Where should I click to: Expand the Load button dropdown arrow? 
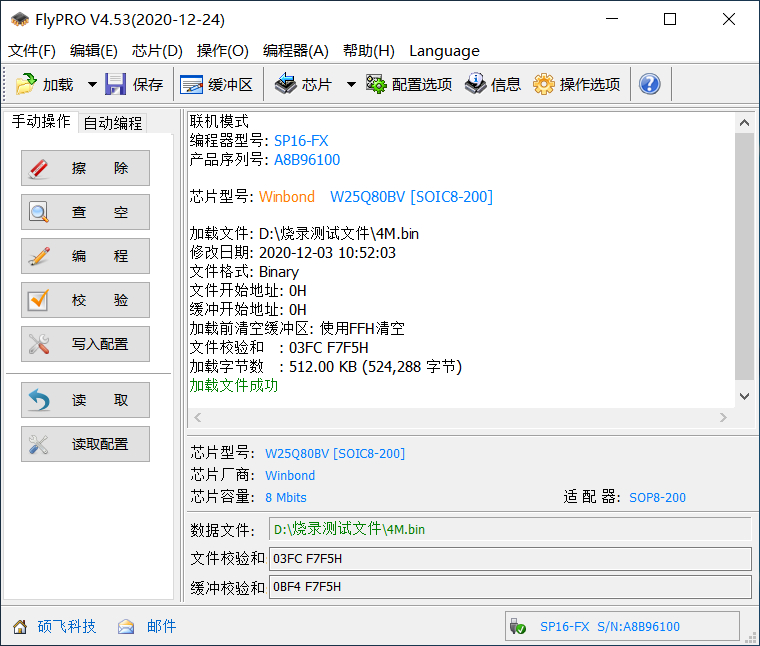click(x=92, y=85)
